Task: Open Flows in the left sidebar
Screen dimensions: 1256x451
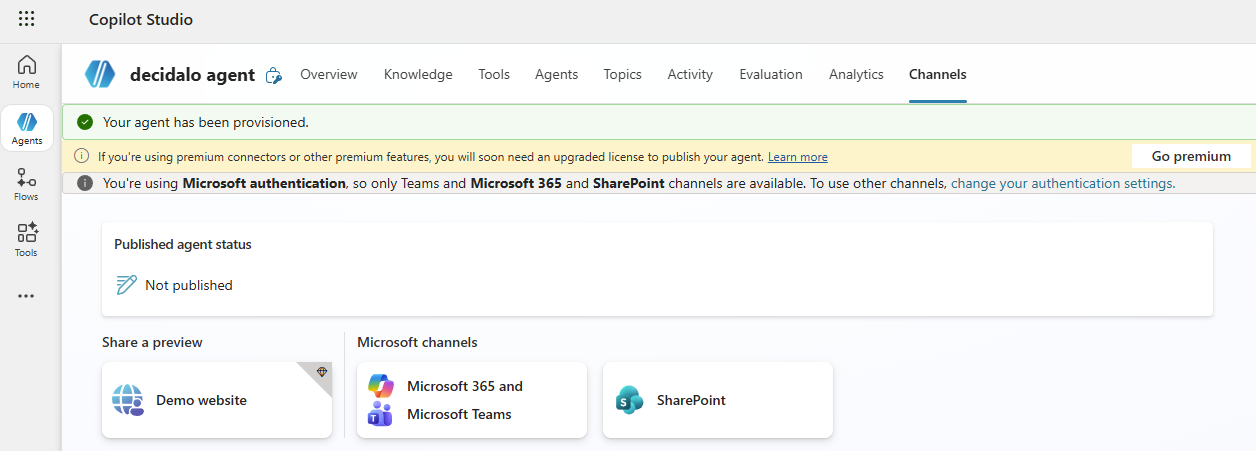Action: pyautogui.click(x=27, y=184)
